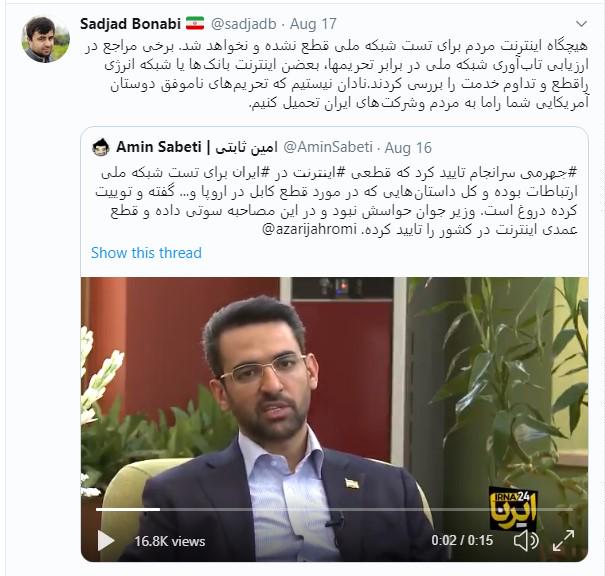Click the Show this thread link

146,253
